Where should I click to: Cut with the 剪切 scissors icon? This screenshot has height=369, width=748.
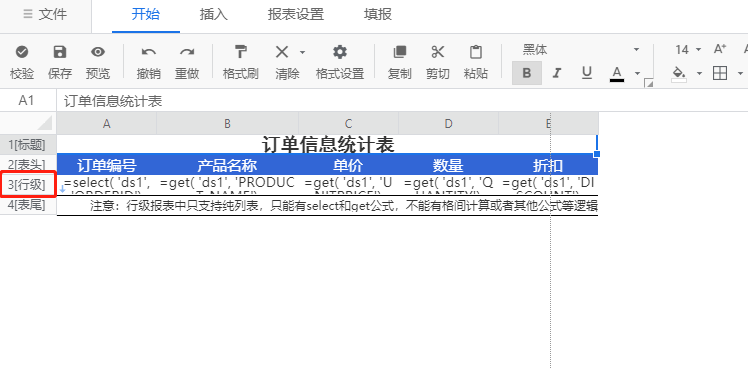[x=437, y=51]
